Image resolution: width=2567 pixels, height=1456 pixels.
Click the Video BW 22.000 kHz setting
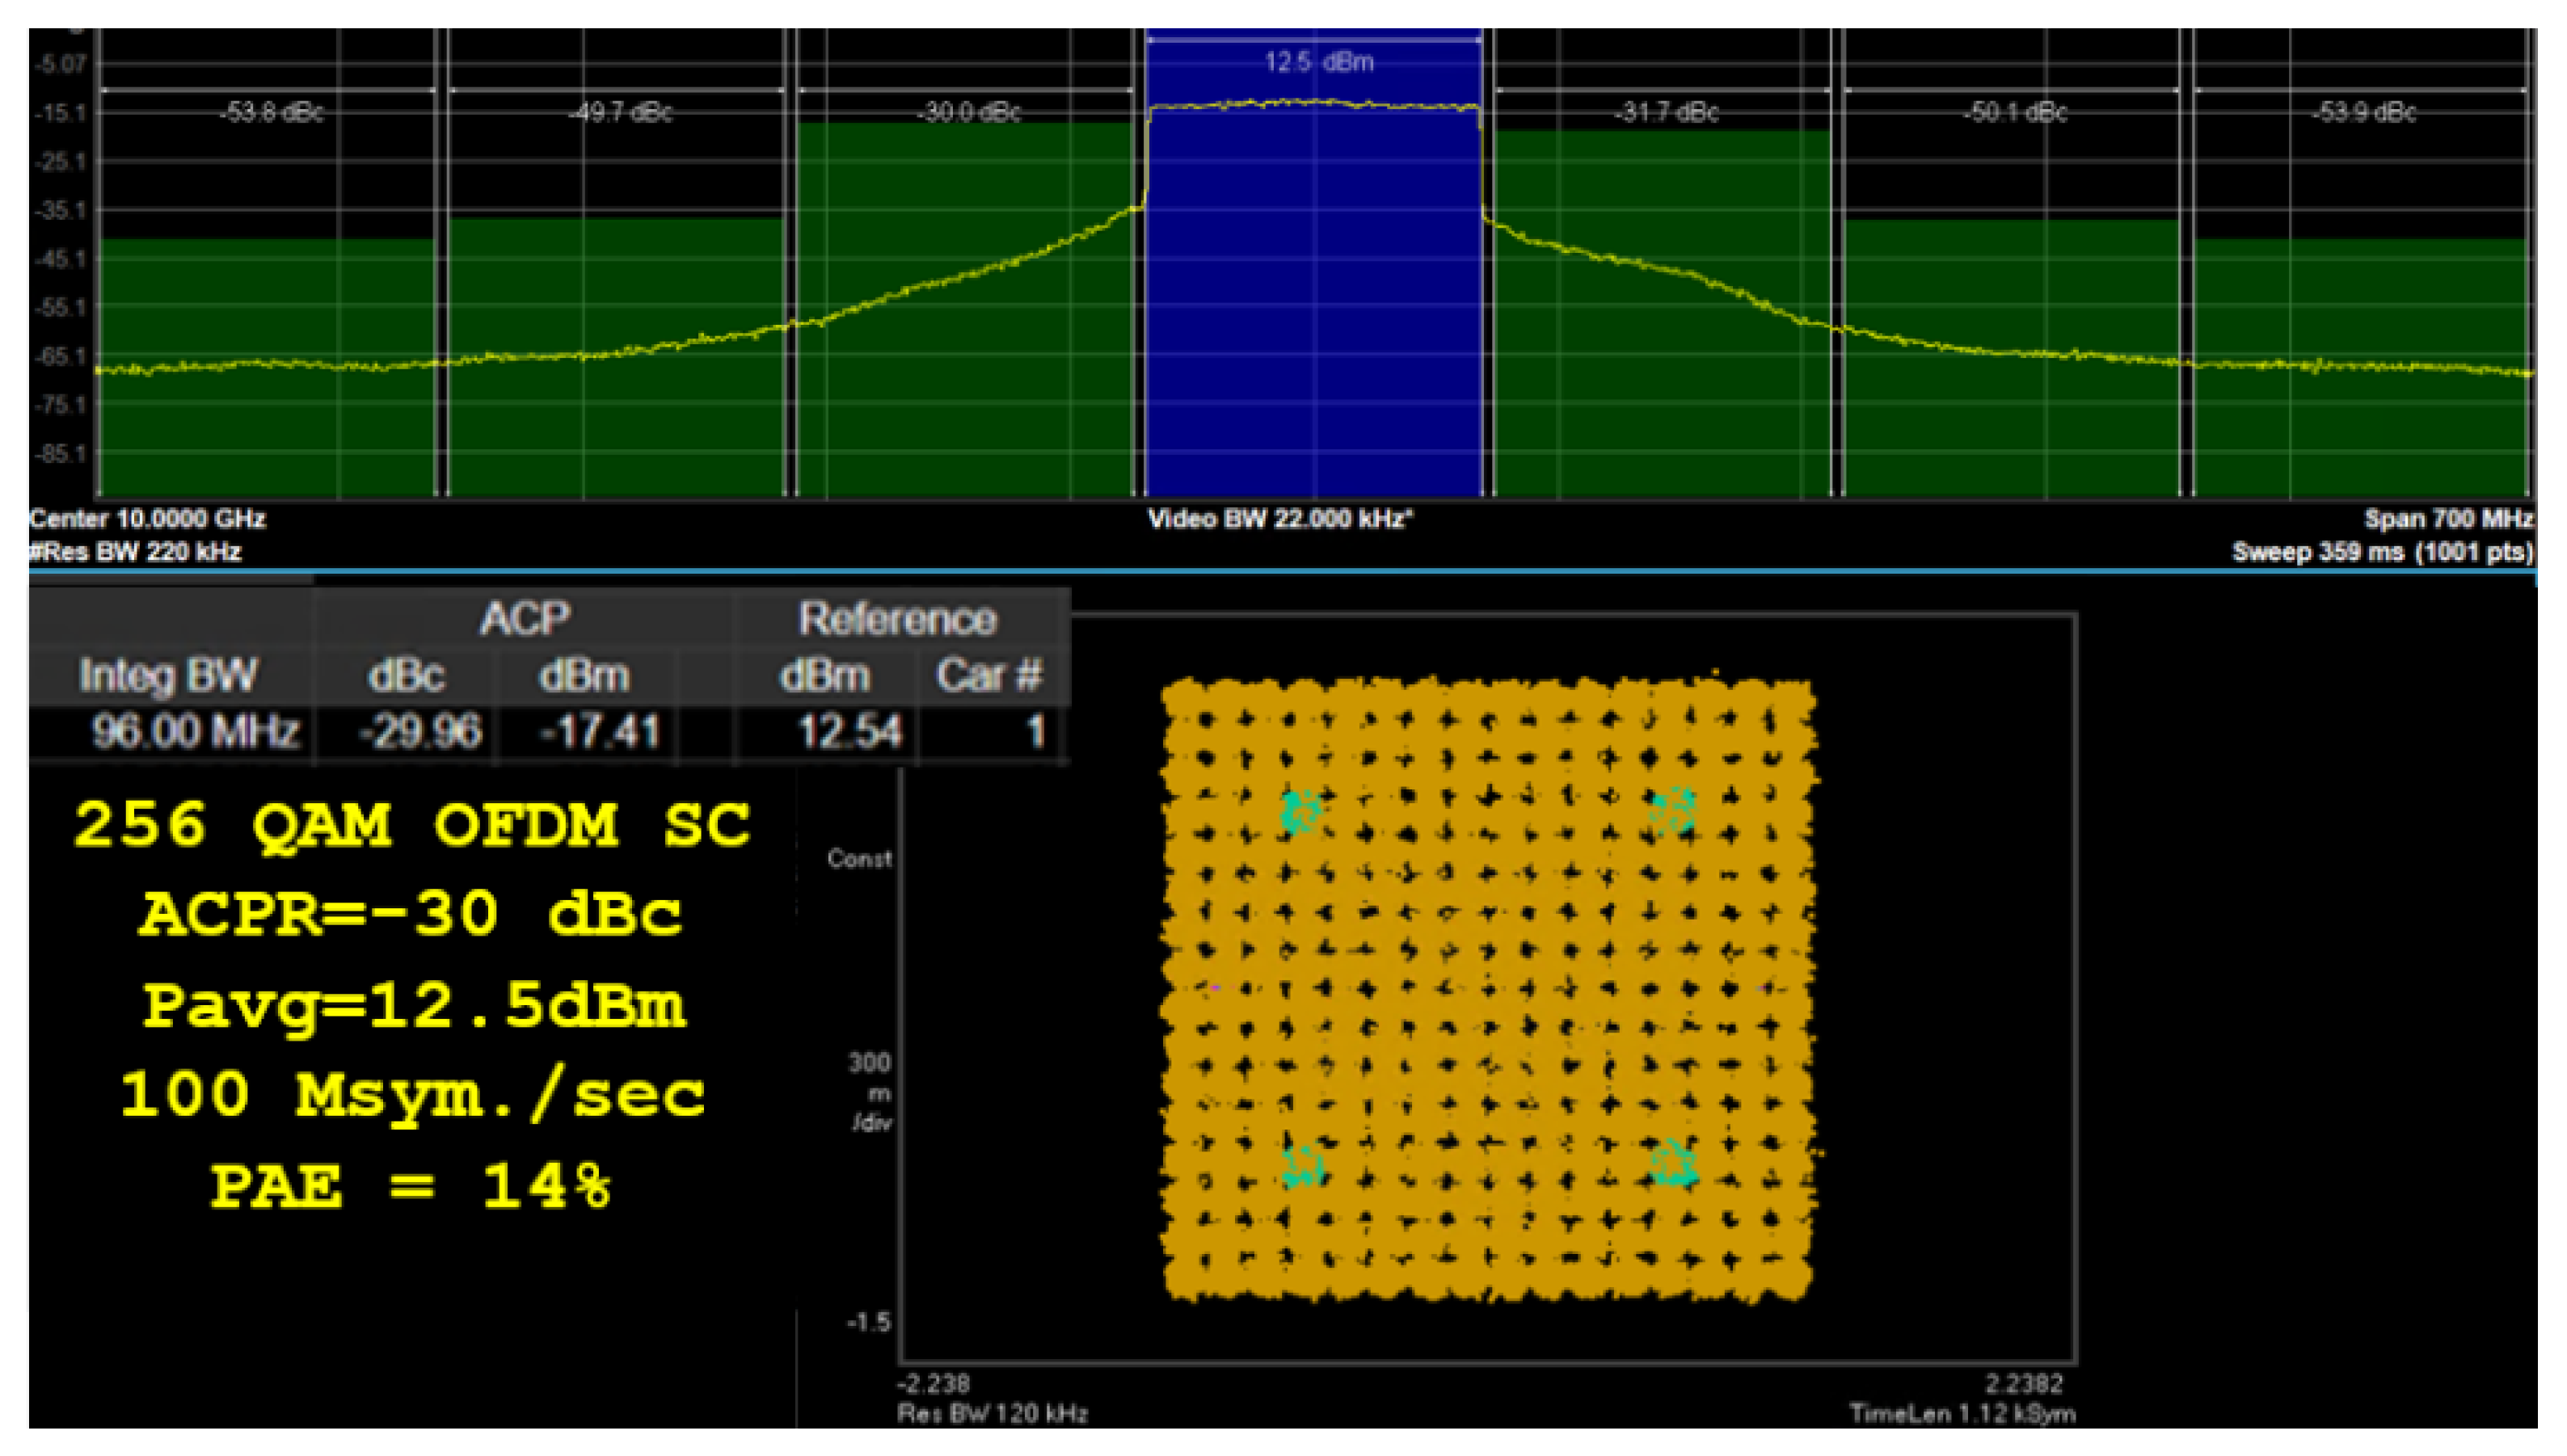(1280, 519)
